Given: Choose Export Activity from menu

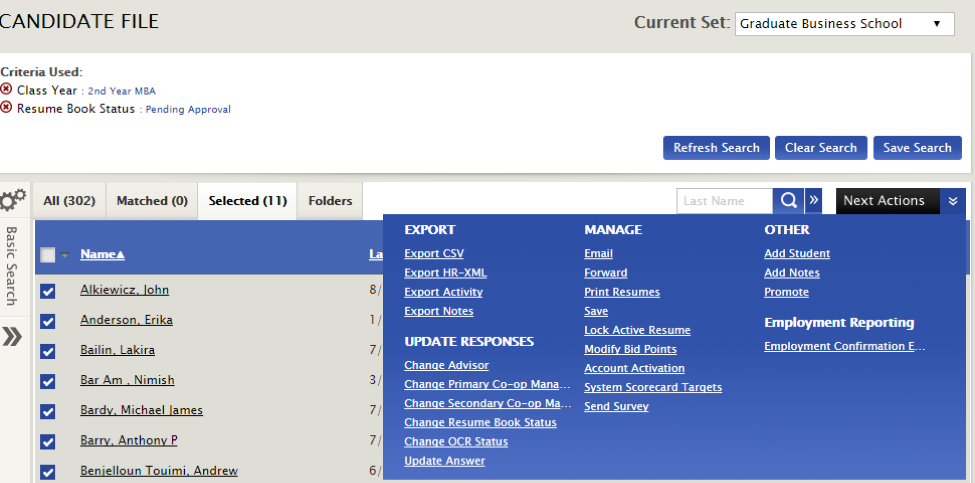Looking at the screenshot, I should [x=443, y=292].
